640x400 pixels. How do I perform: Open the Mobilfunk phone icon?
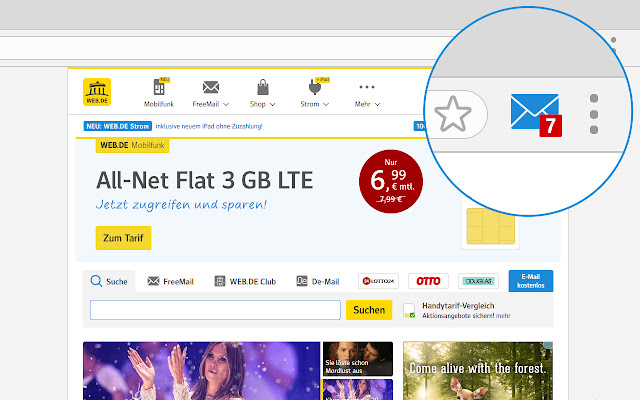[159, 87]
